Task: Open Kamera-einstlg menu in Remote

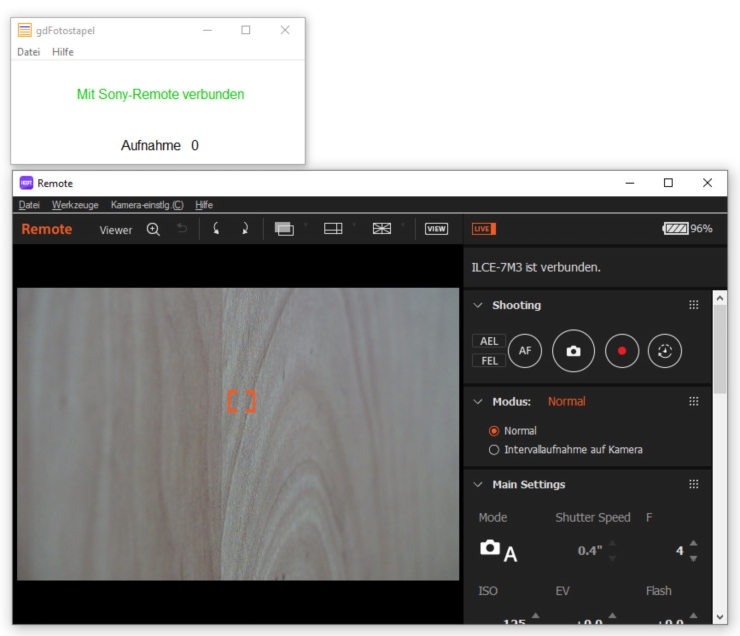Action: coord(147,205)
